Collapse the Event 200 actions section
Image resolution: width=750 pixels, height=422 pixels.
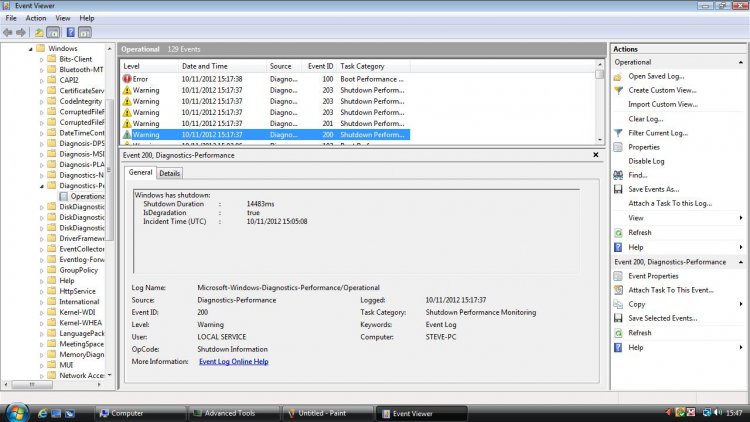coord(740,262)
